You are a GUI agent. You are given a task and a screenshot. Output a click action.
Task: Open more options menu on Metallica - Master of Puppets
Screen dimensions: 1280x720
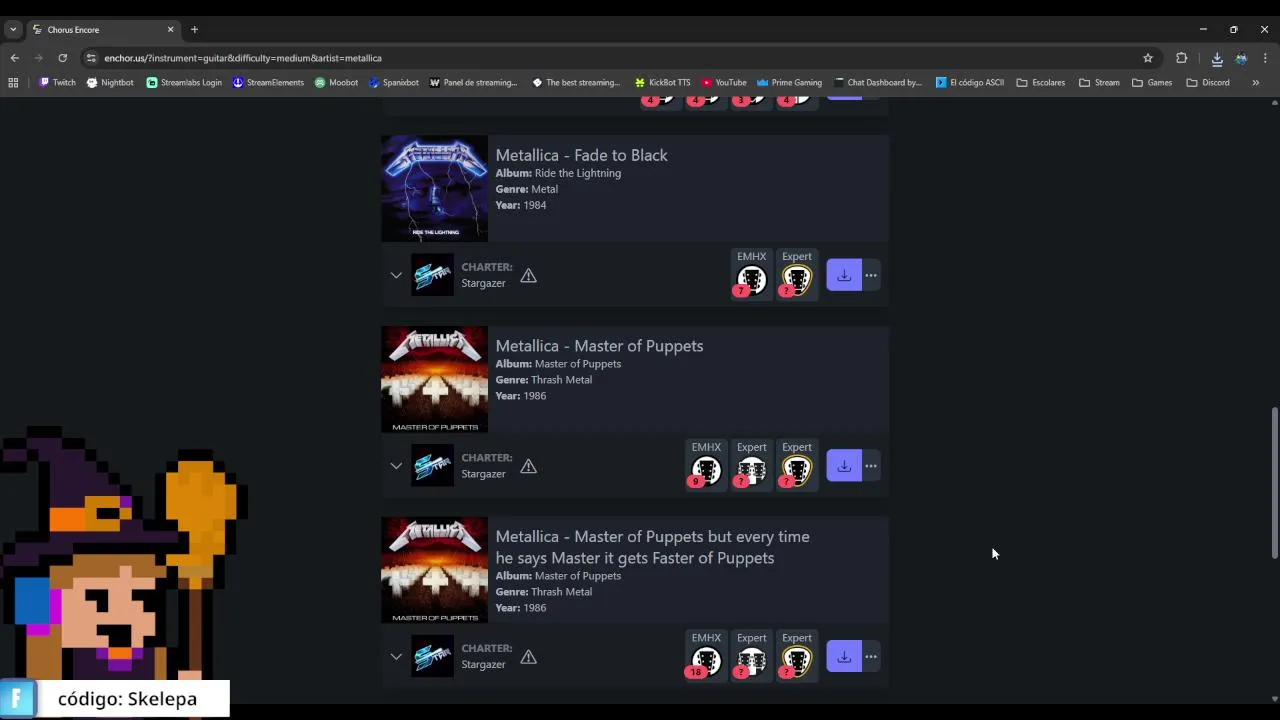871,466
